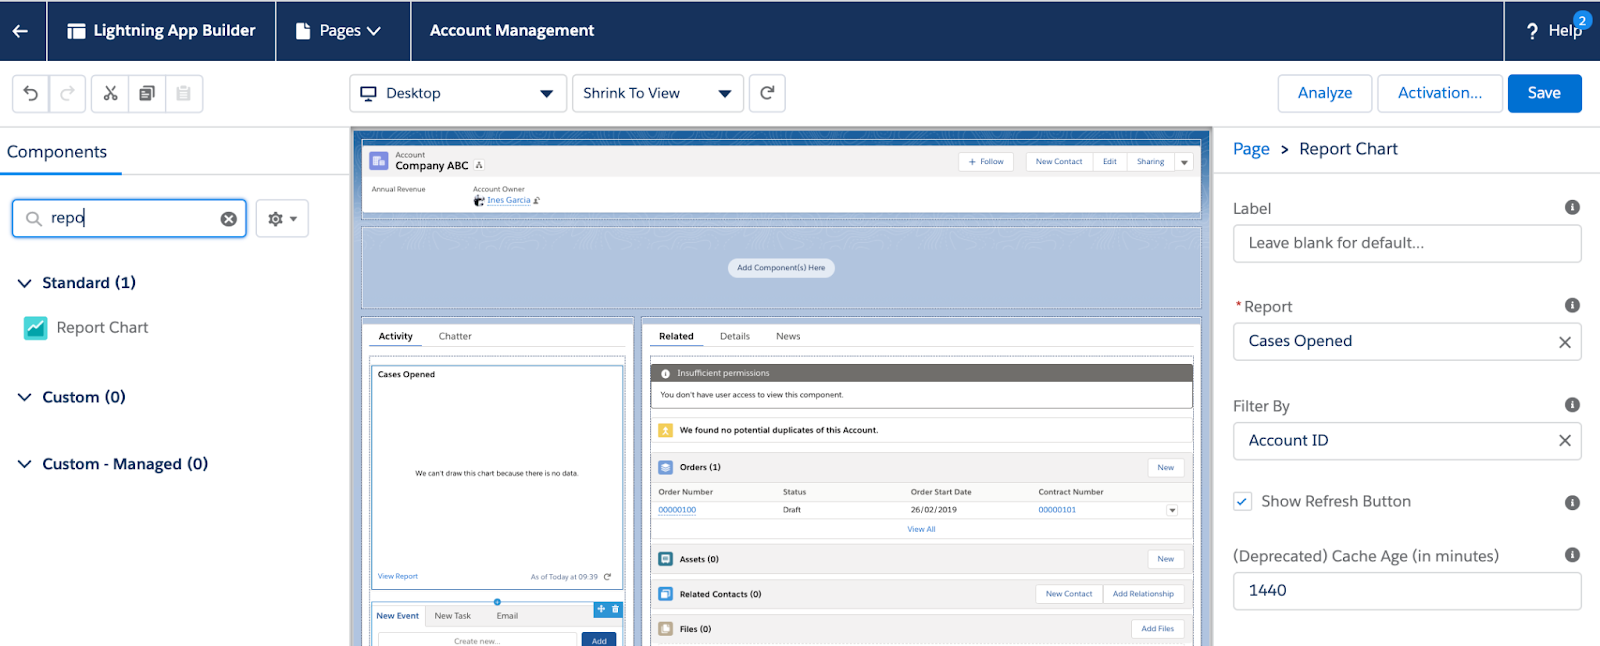Click the Page breadcrumb link
The image size is (1600, 646).
pyautogui.click(x=1251, y=149)
